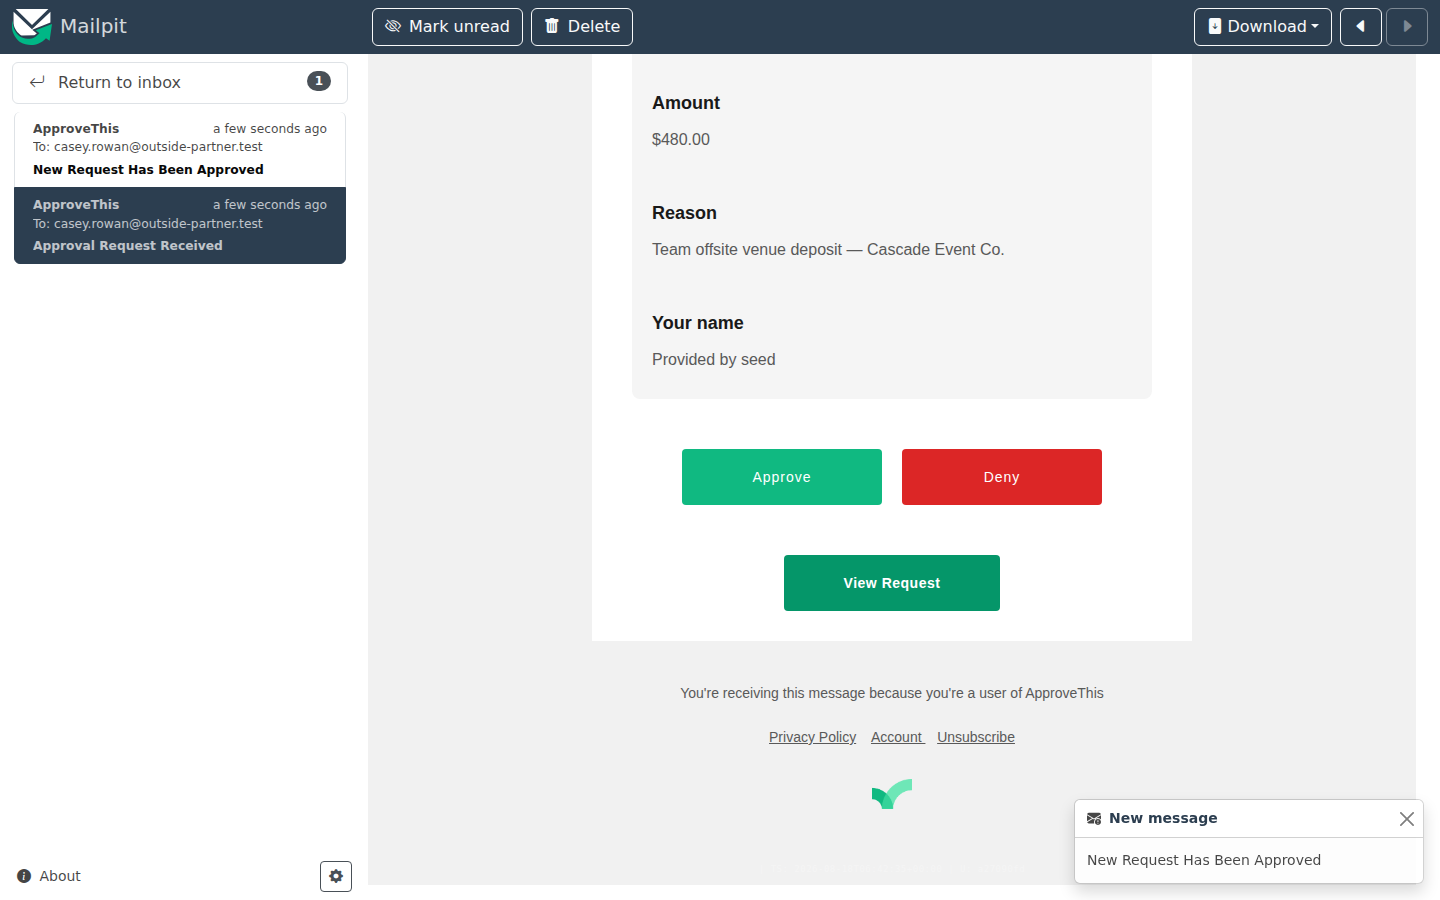Screen dimensions: 1440x900
Task: Click the New Request Has Been Approved toast text
Action: (1204, 860)
